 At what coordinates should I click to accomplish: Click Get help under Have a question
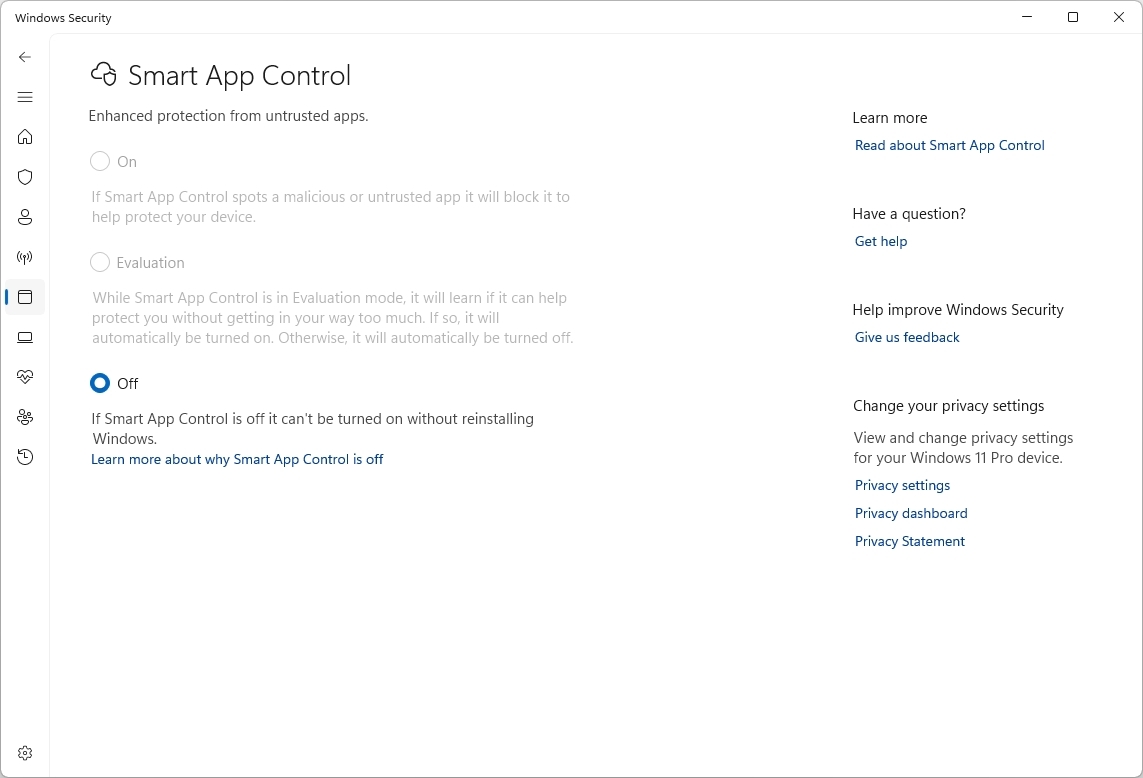880,241
